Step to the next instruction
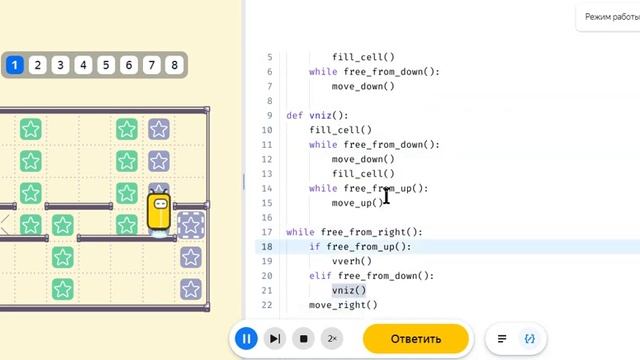The height and width of the screenshot is (360, 640). click(275, 338)
